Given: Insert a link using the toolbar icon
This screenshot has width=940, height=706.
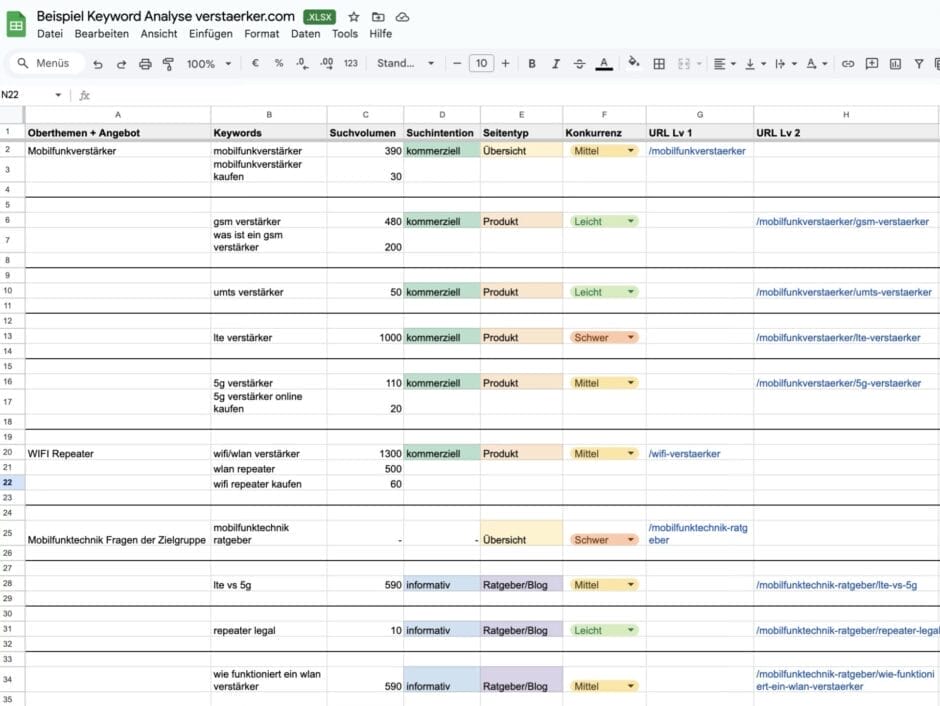Looking at the screenshot, I should (848, 64).
